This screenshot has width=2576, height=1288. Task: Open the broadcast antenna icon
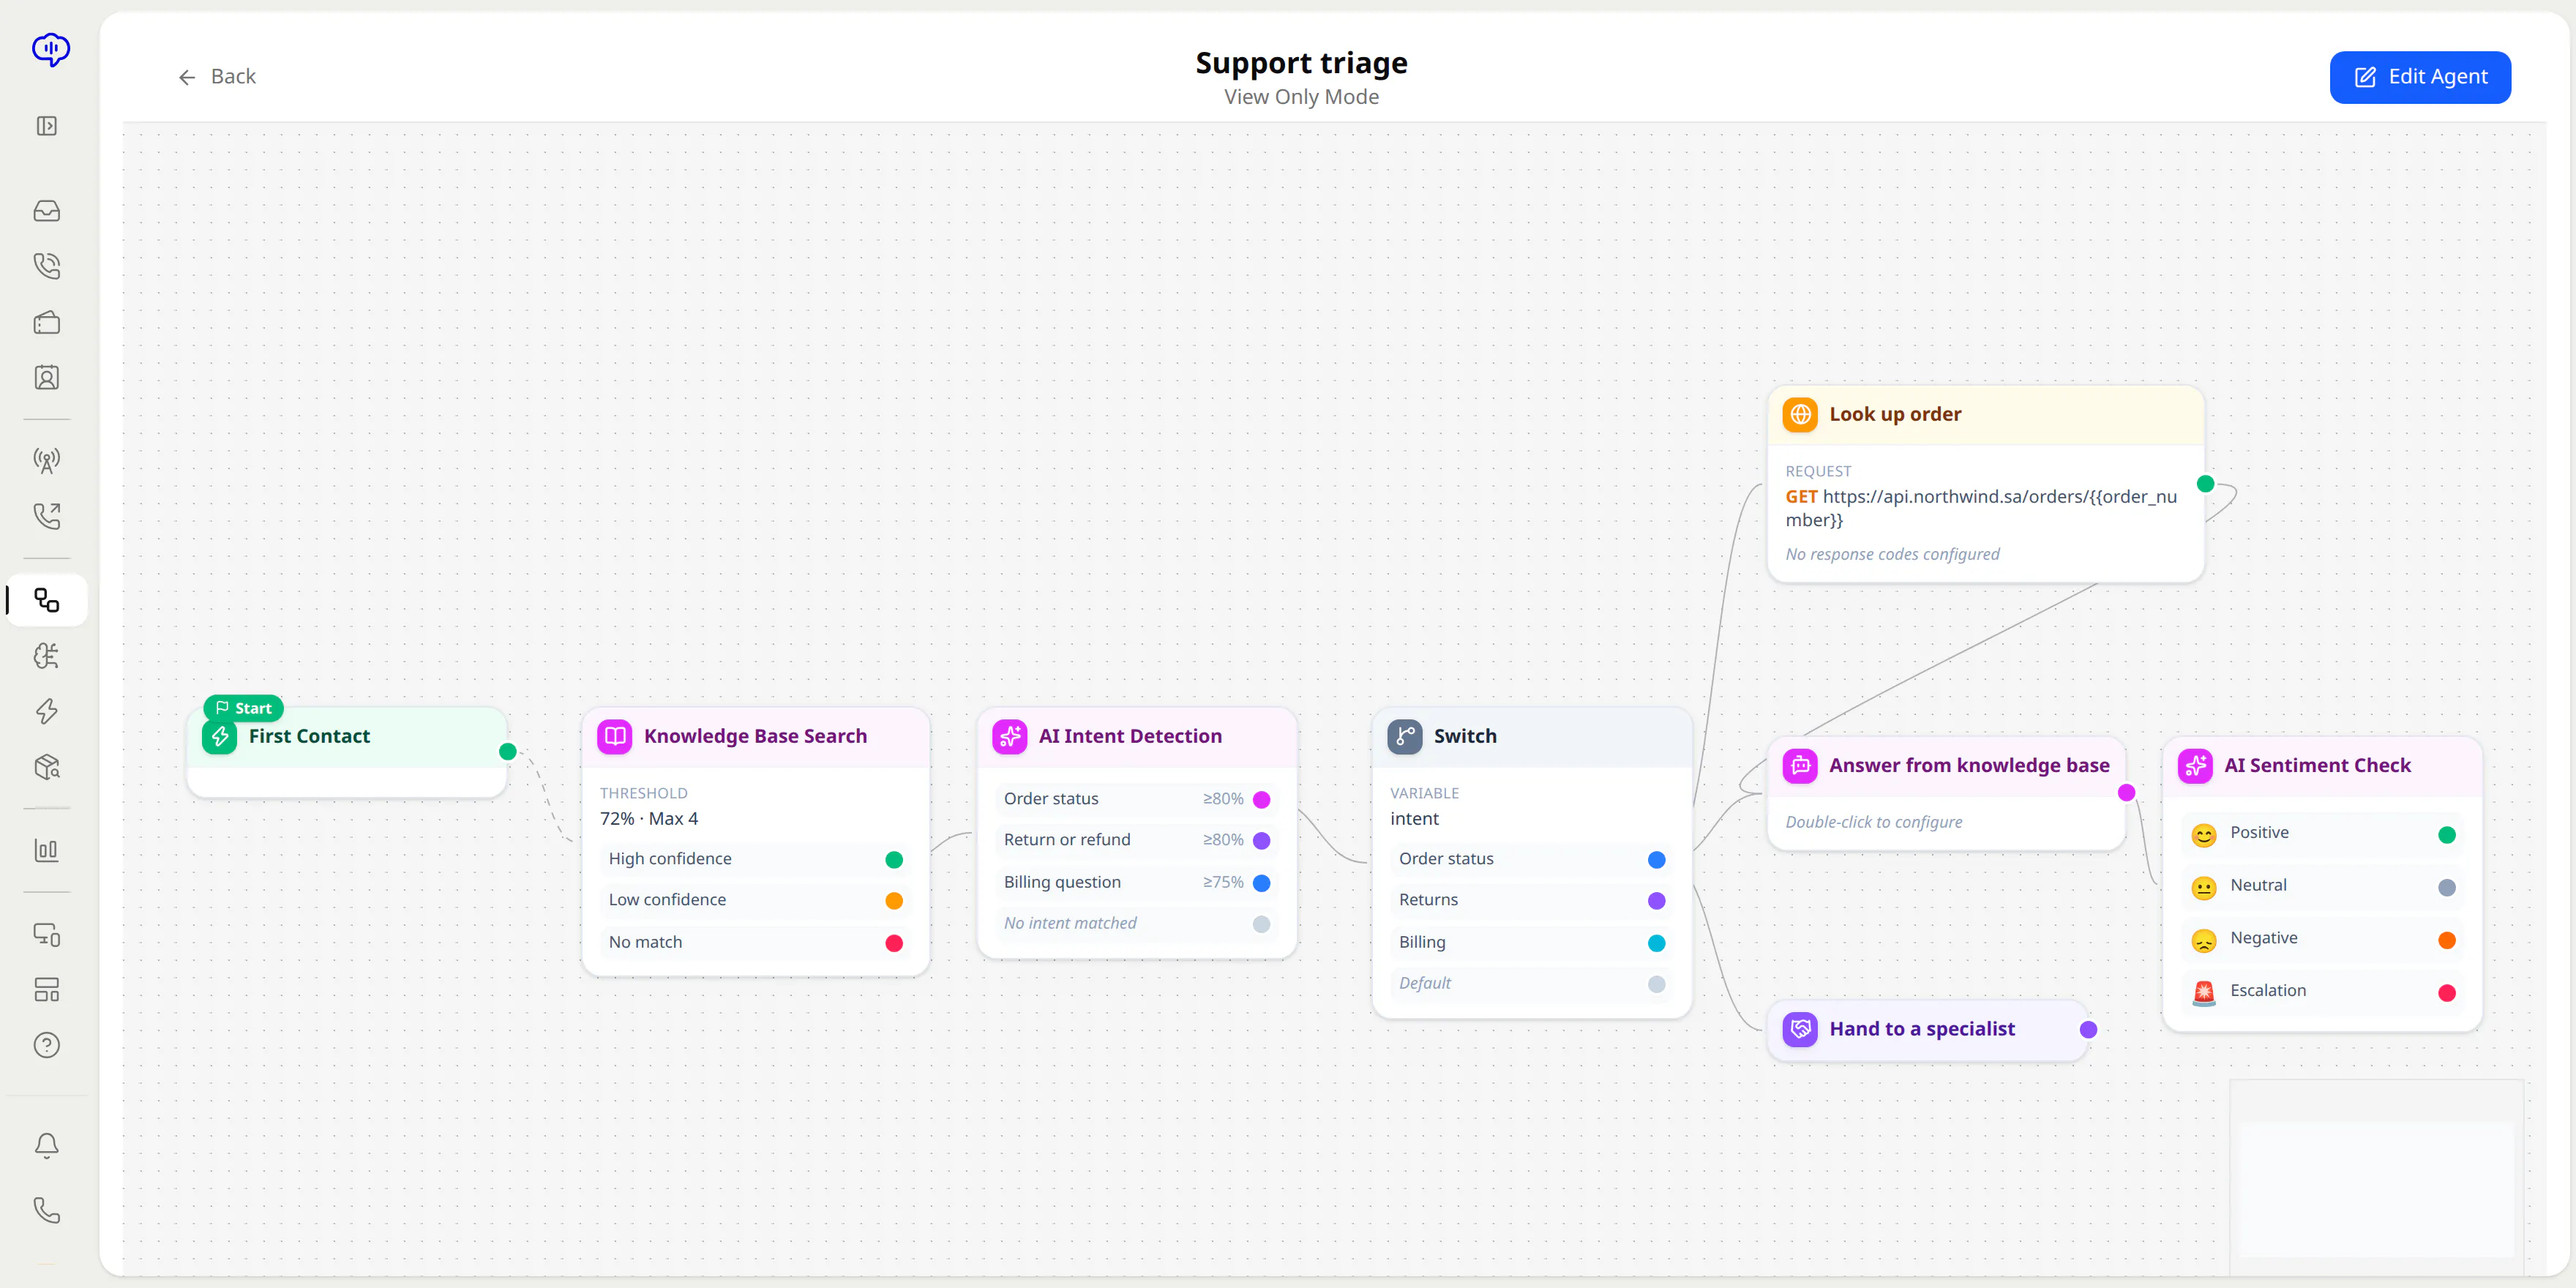click(x=47, y=461)
